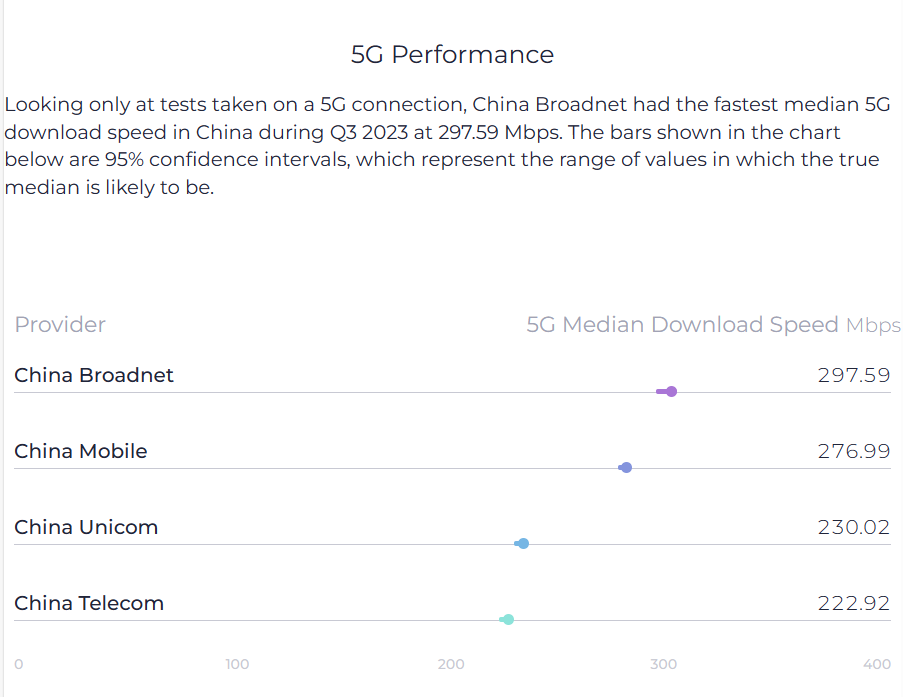Click the 5G Performance heading
The width and height of the screenshot is (903, 697).
click(x=452, y=55)
